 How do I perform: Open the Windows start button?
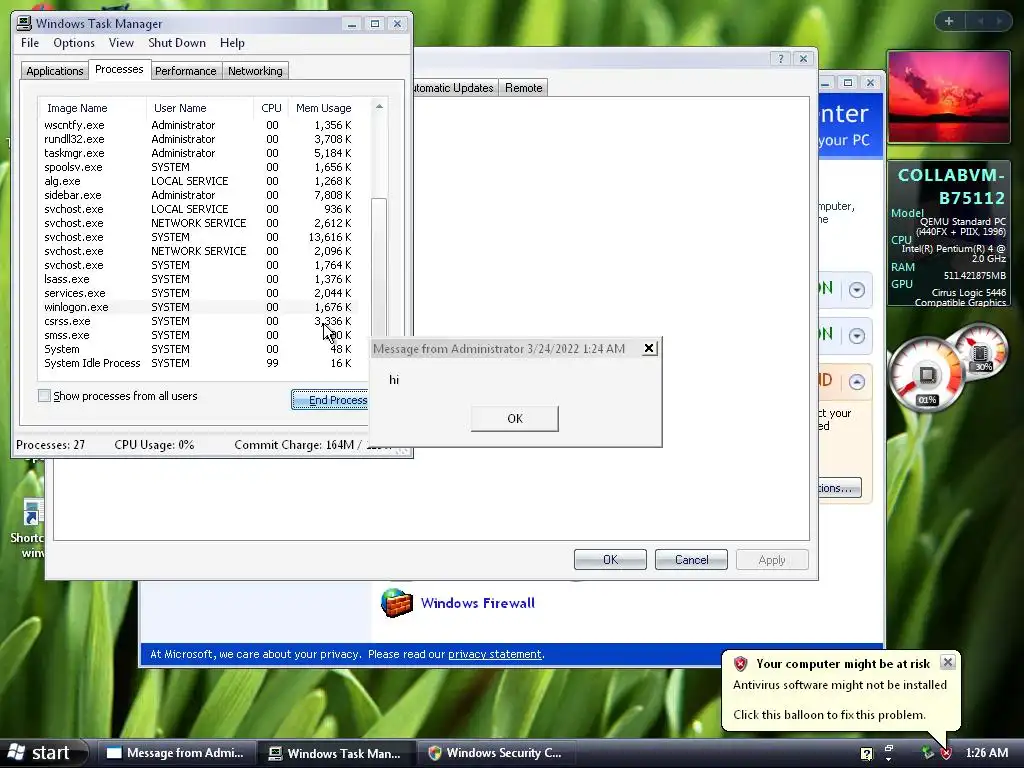[x=42, y=753]
